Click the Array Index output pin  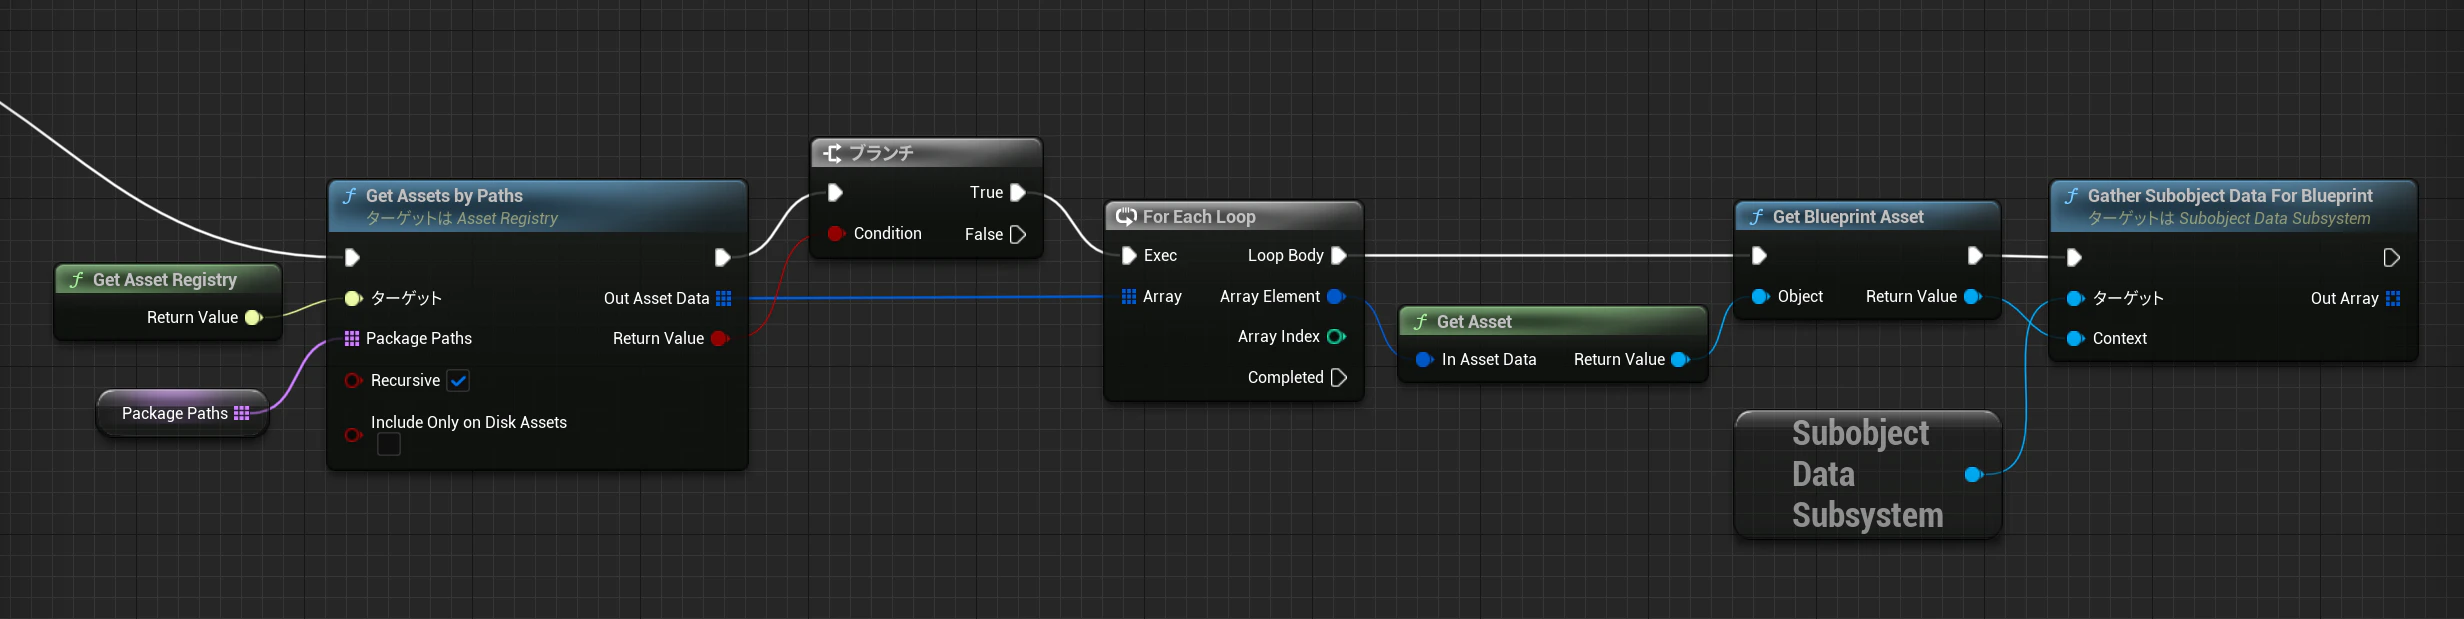click(1336, 336)
